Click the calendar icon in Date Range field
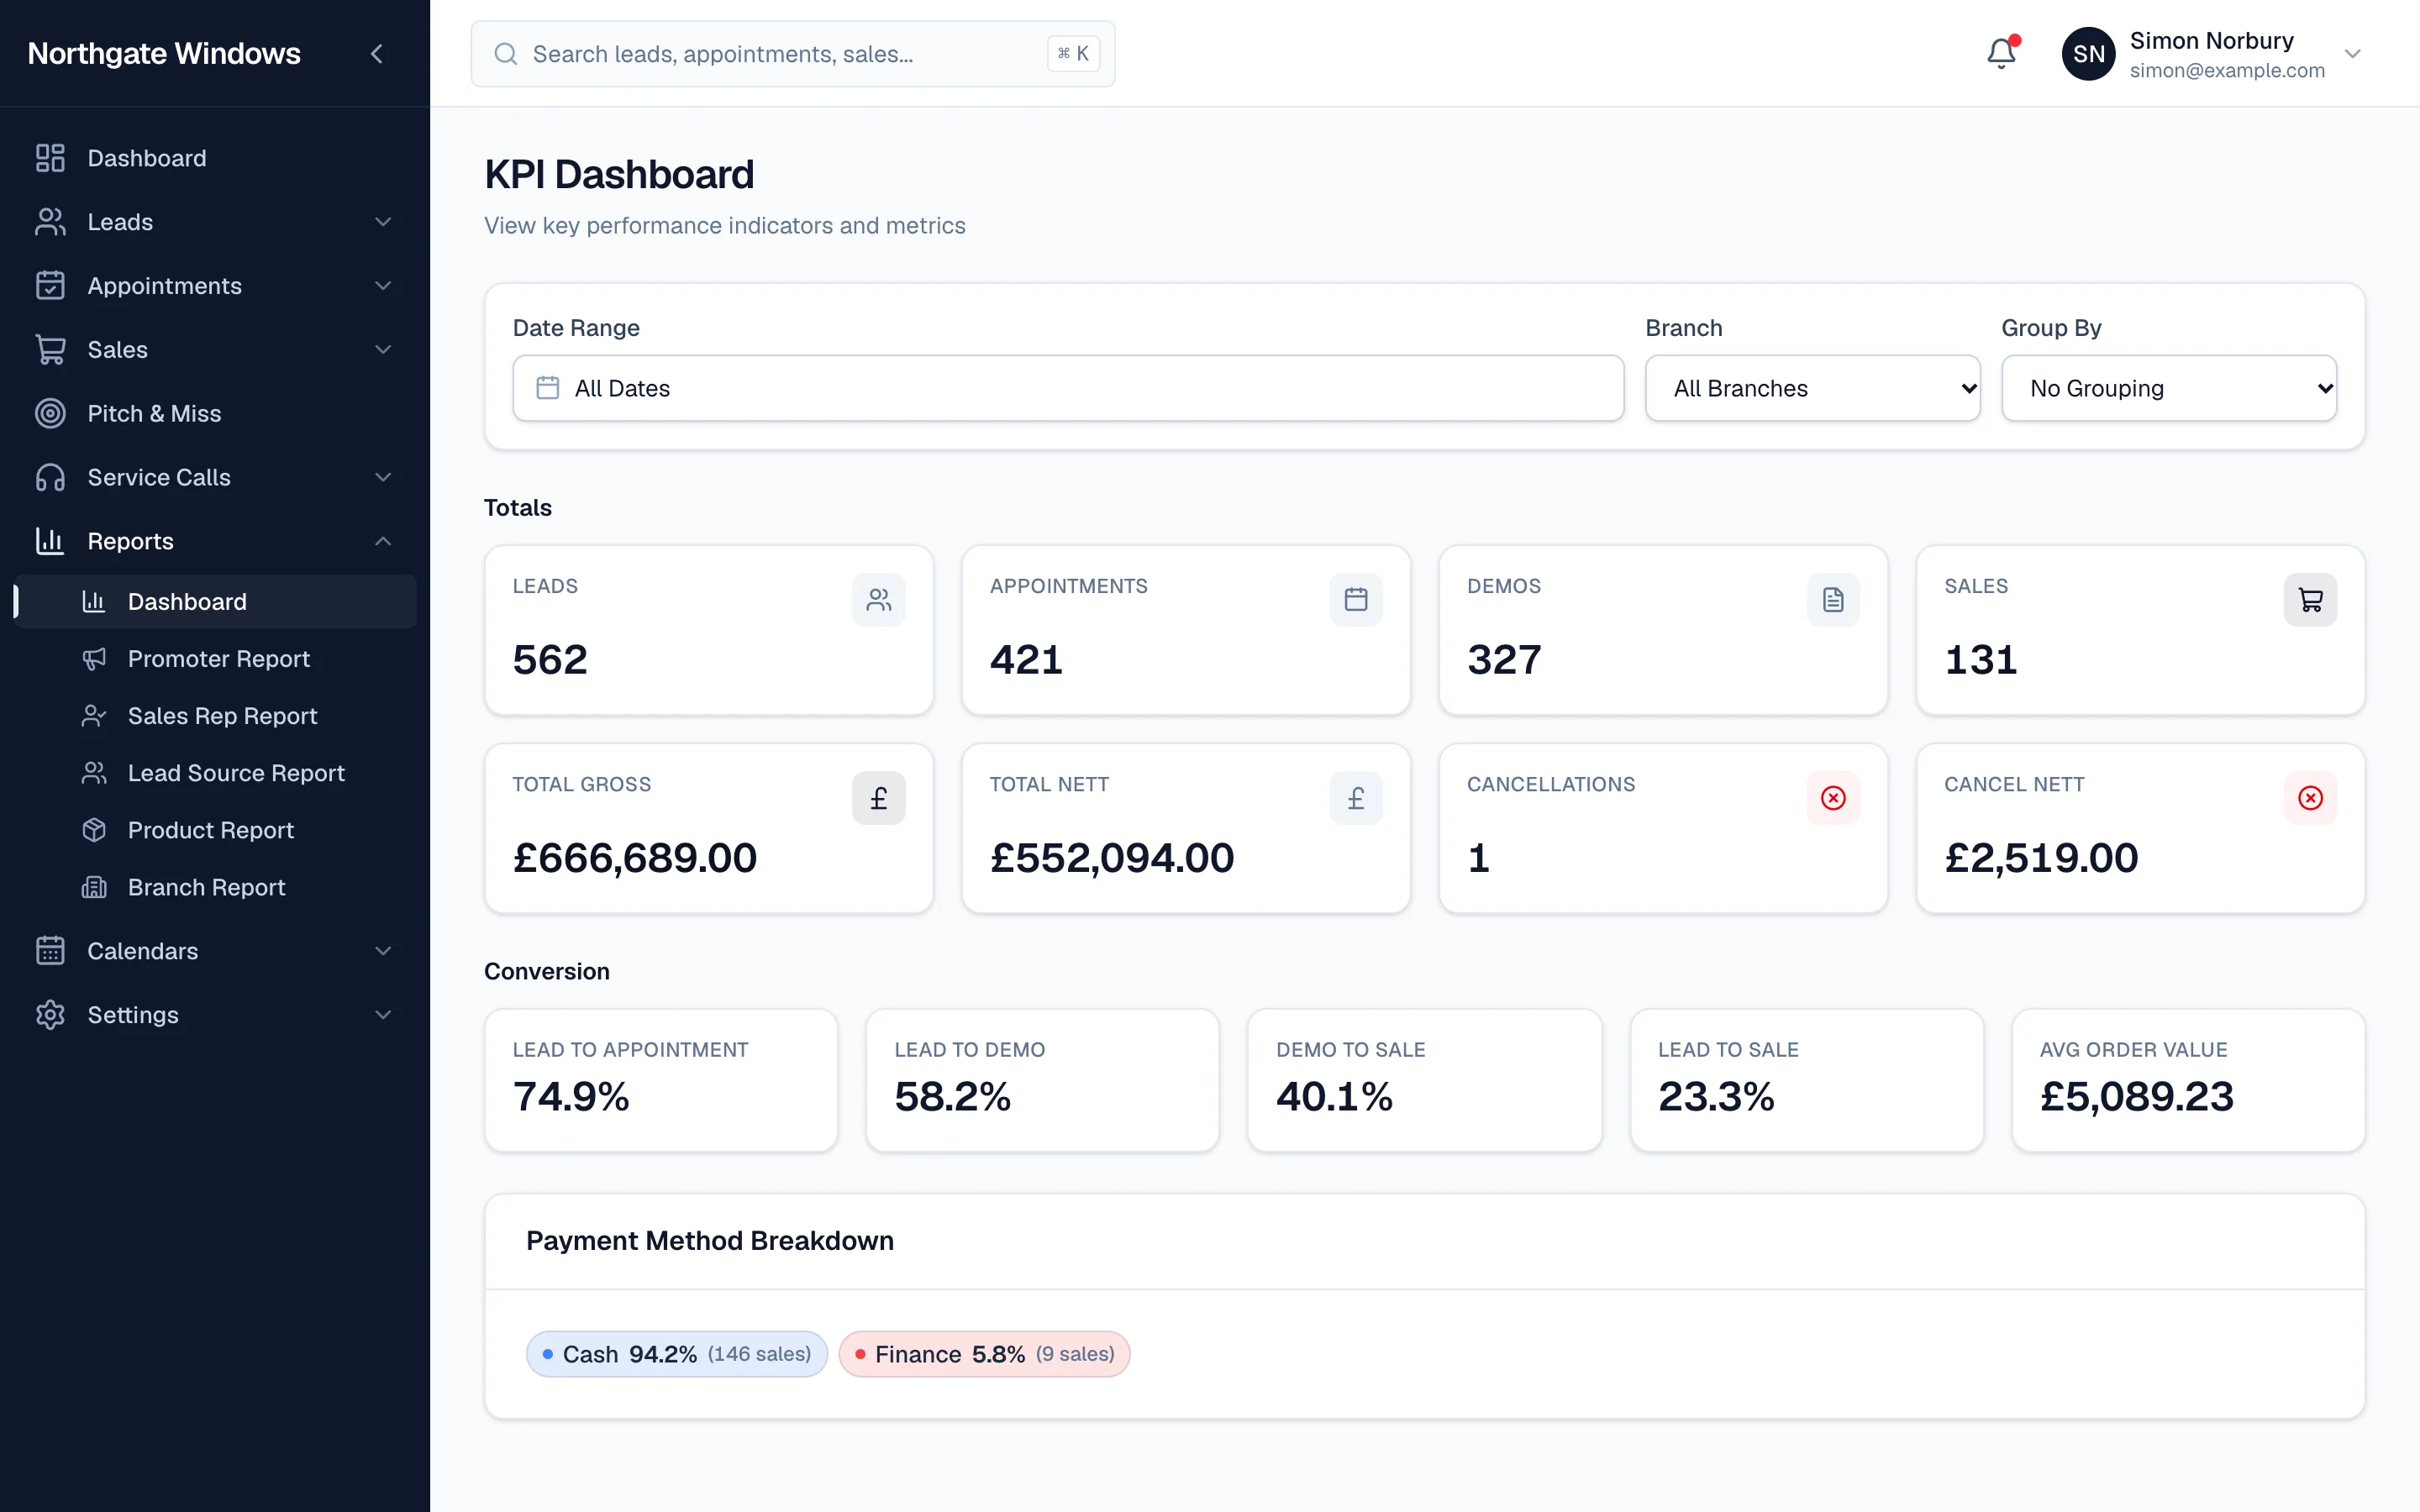The height and width of the screenshot is (1512, 2420). click(x=548, y=388)
